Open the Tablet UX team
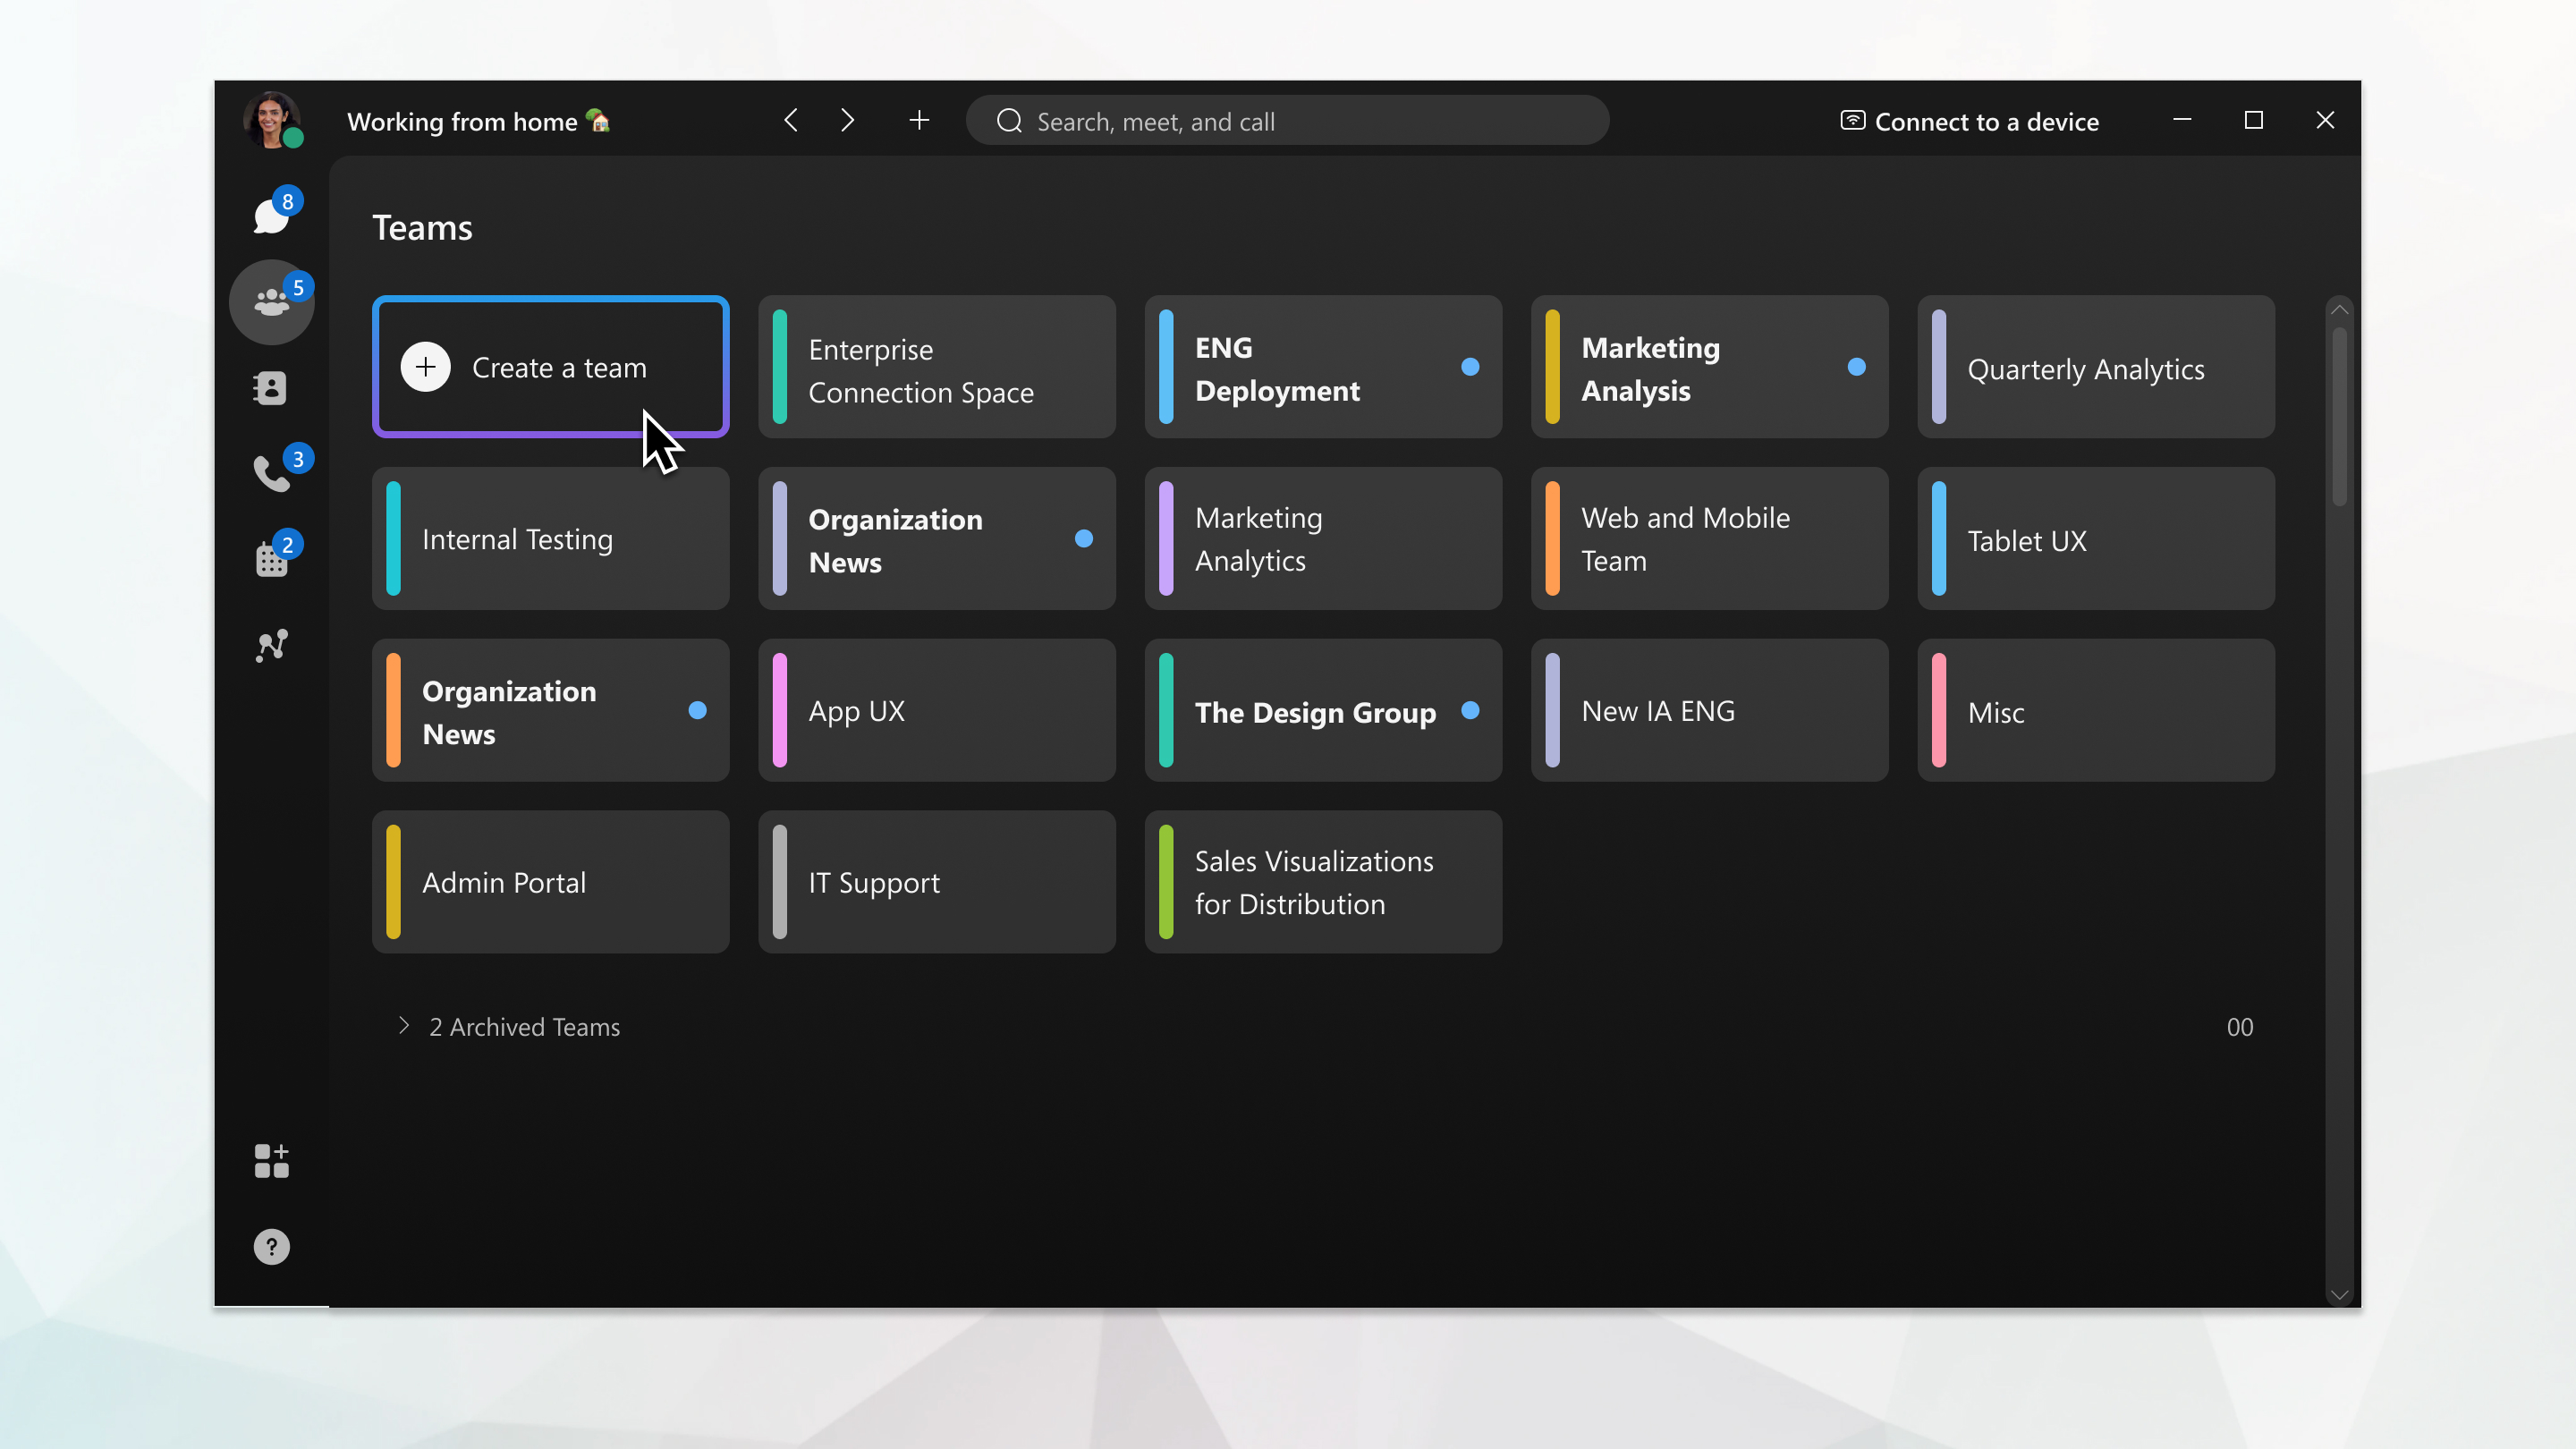Image resolution: width=2576 pixels, height=1449 pixels. pos(2096,539)
